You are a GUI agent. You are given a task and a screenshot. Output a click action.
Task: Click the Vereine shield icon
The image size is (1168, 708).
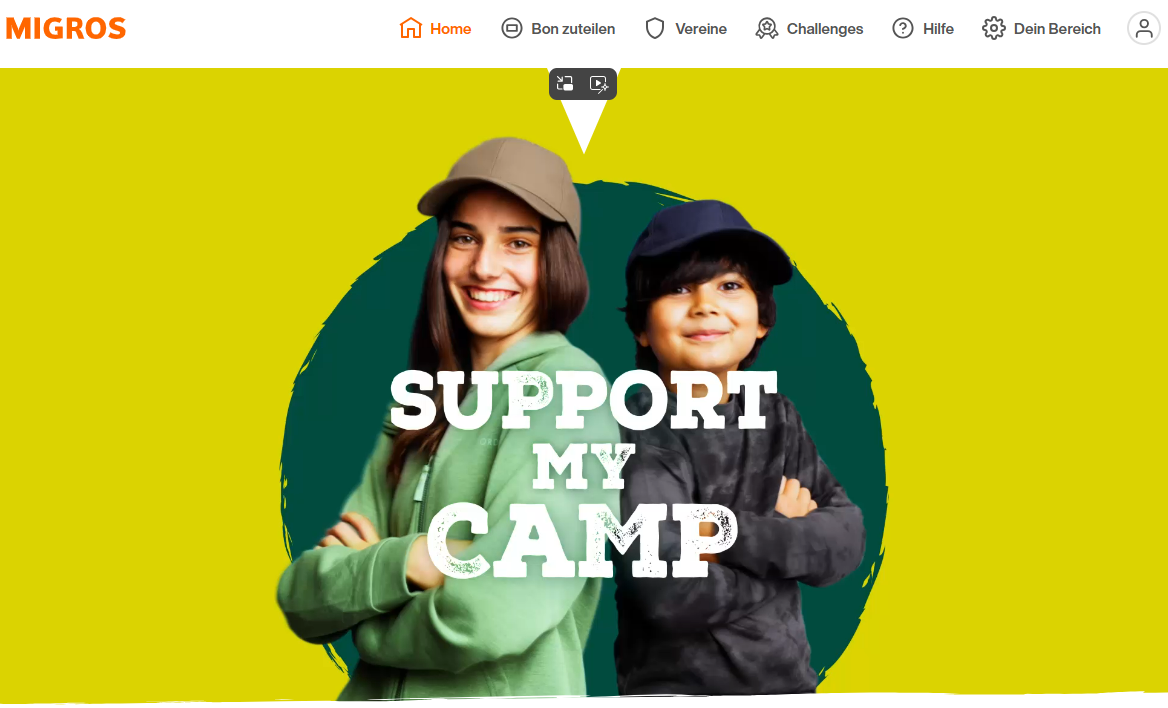tap(655, 28)
